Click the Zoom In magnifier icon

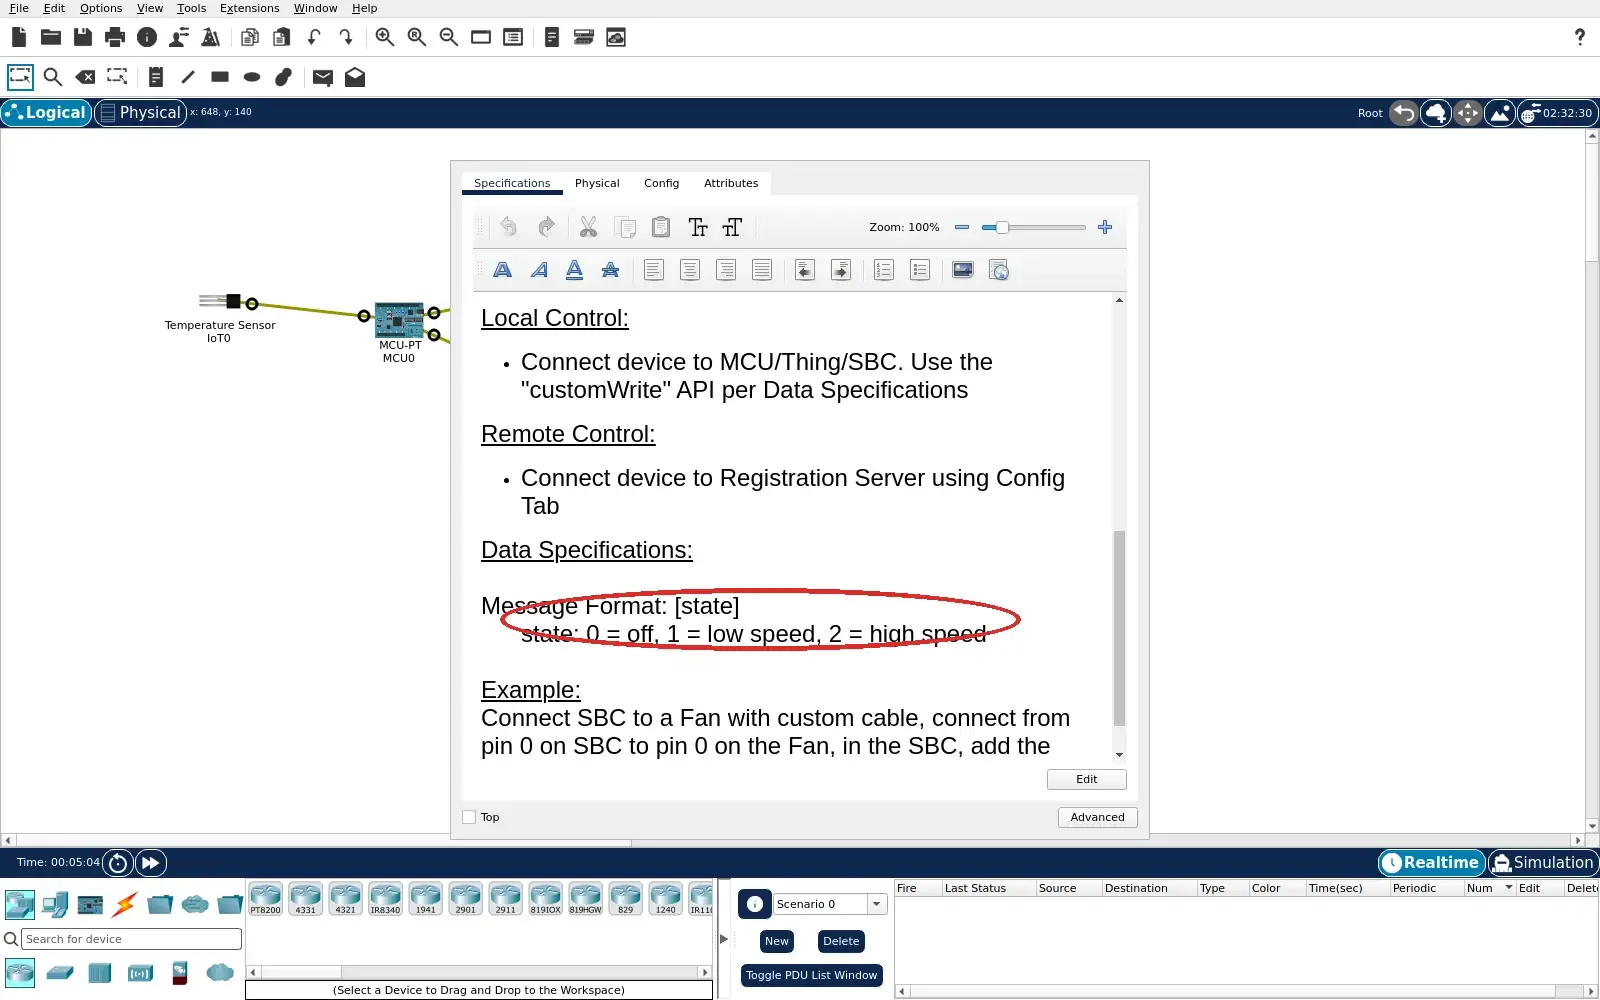tap(385, 37)
